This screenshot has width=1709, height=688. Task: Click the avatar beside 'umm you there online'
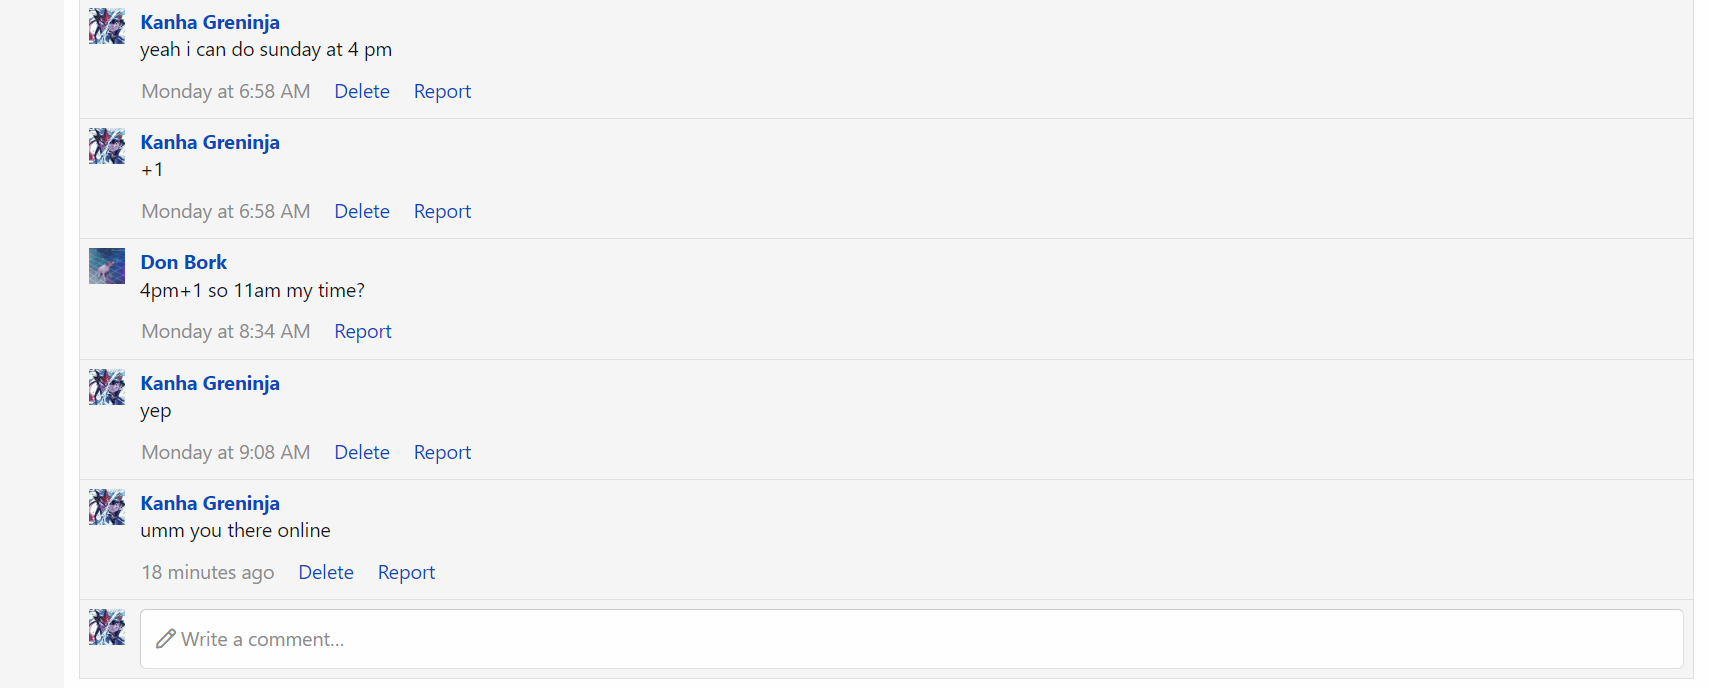pos(107,507)
